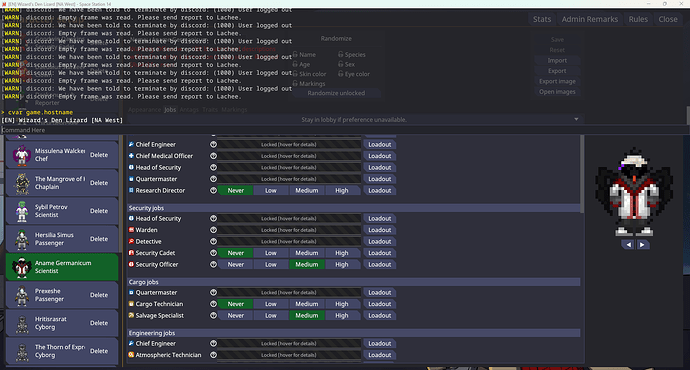Click the Hritisrasrat cyborg sprite
Viewport: 690px width, 370px height.
(21, 323)
